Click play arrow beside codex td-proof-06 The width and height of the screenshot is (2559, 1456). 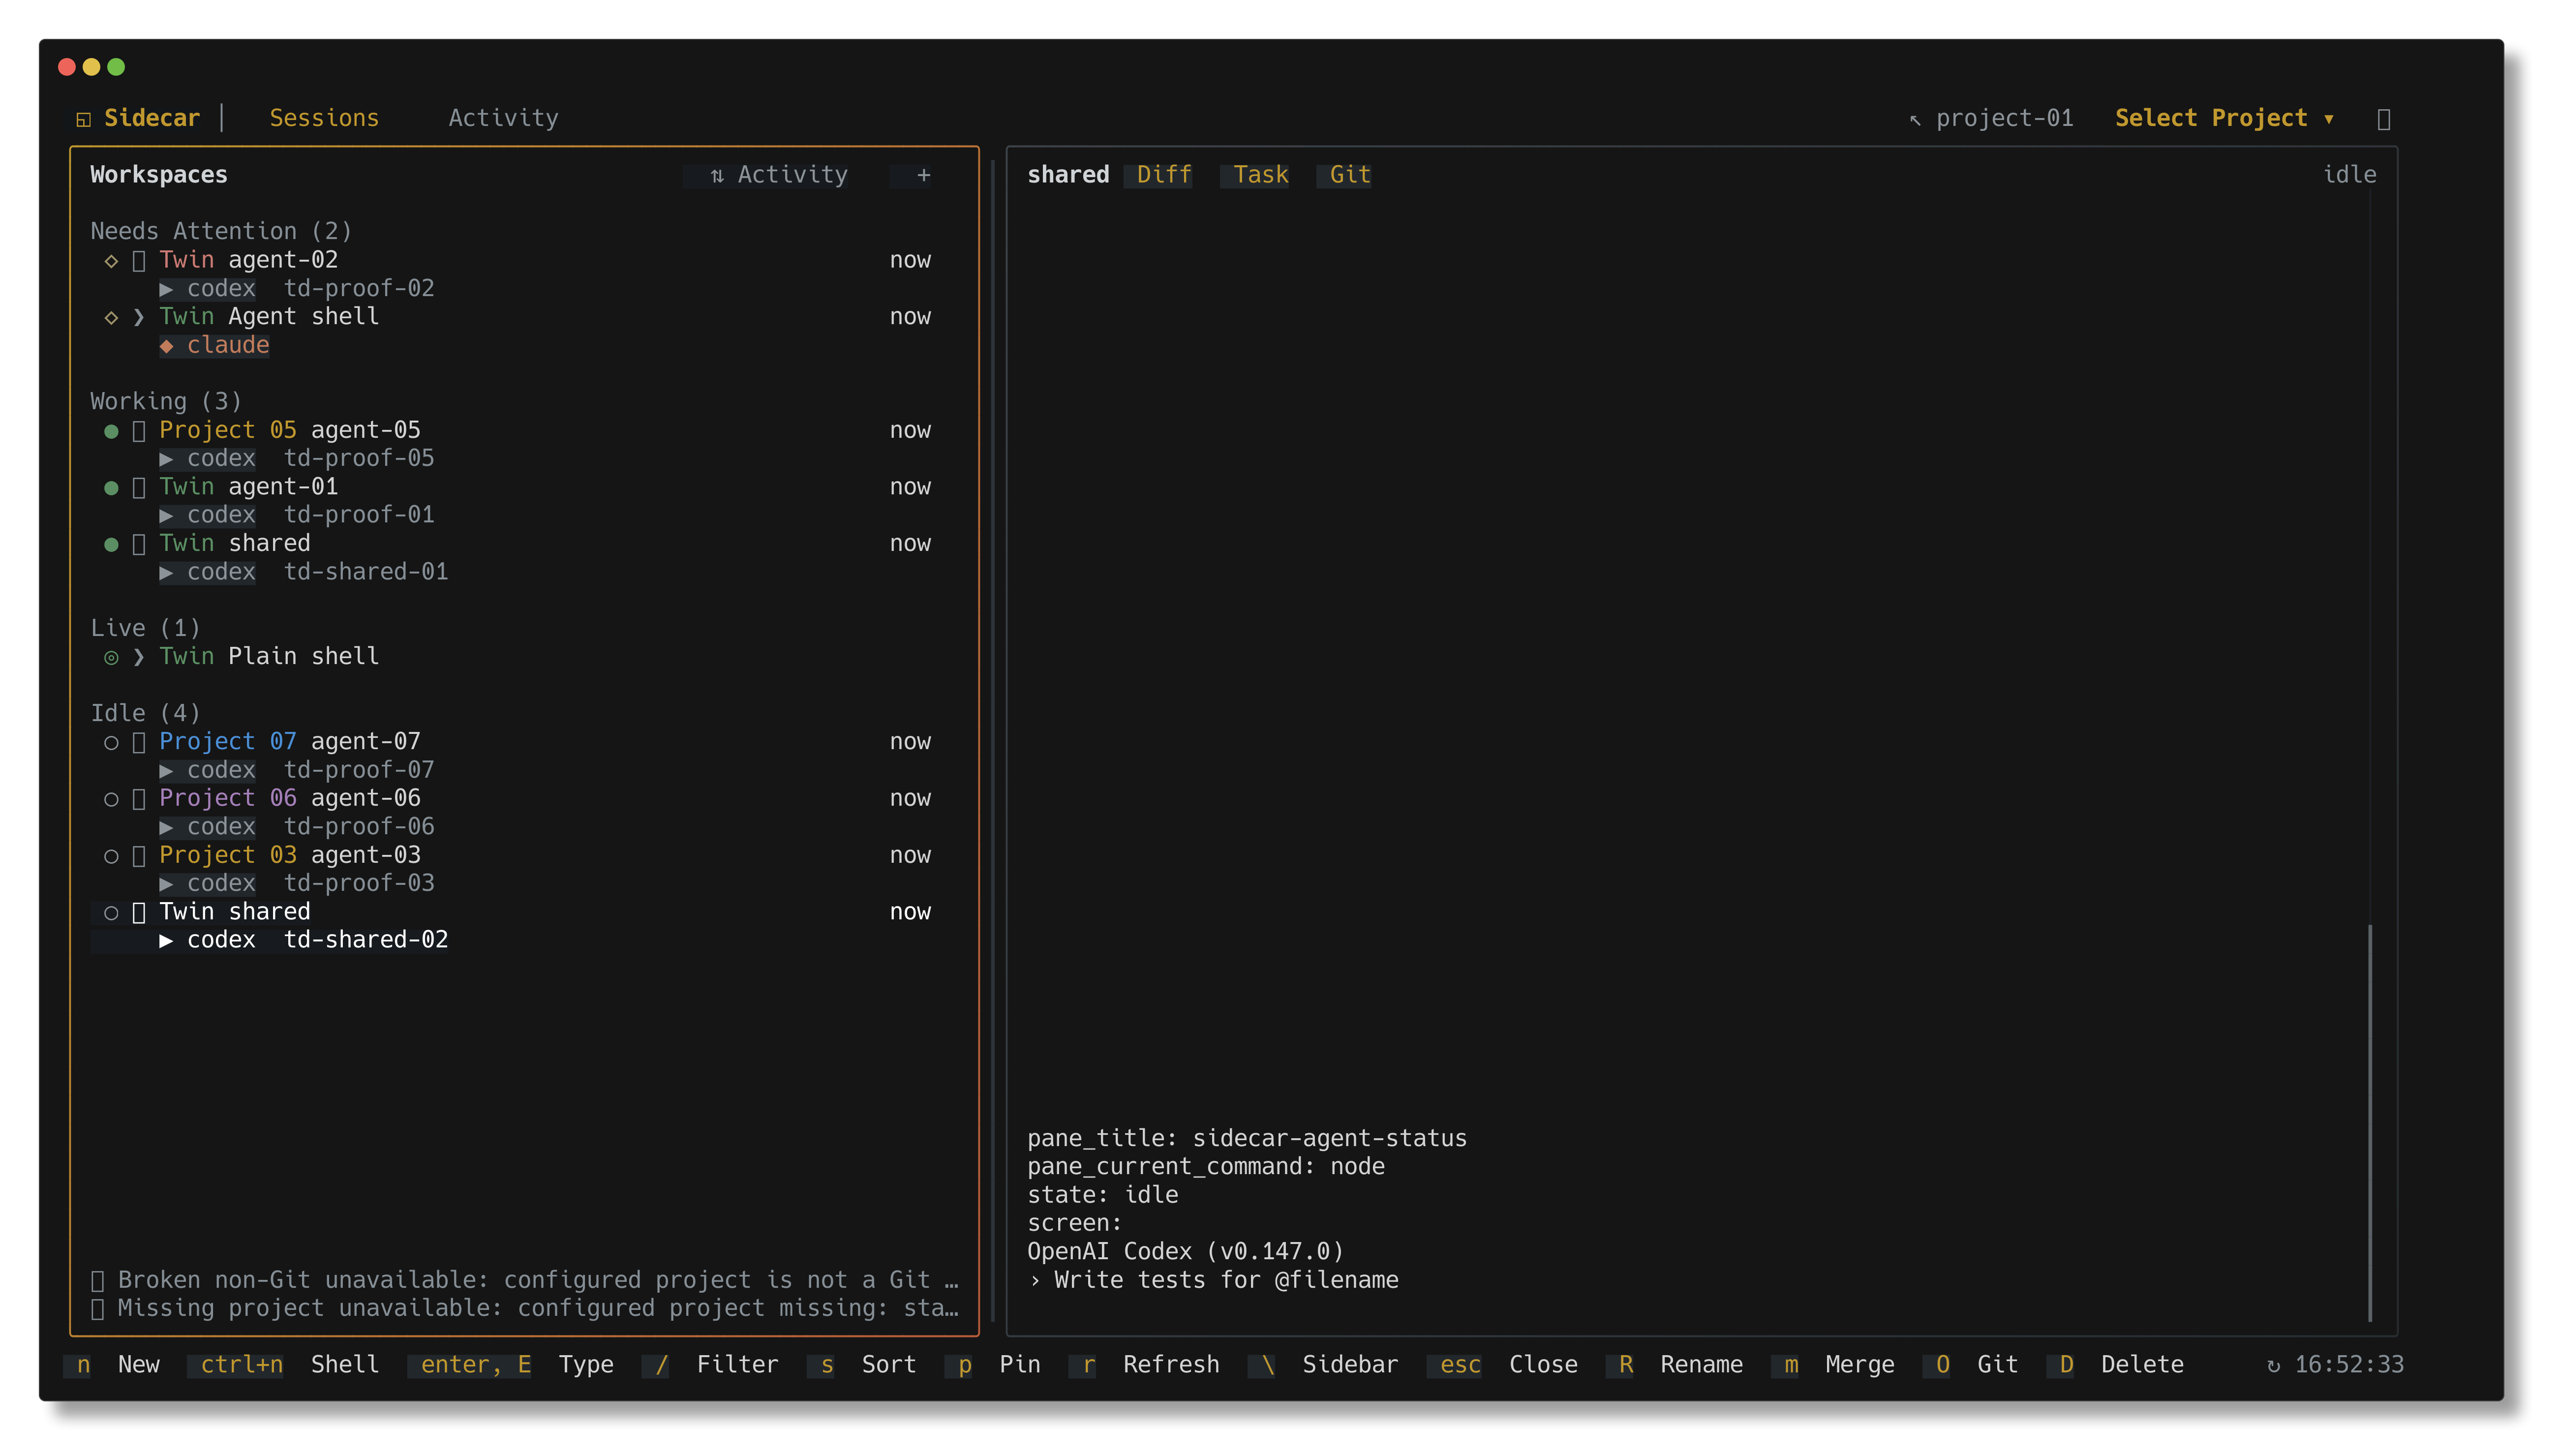166,828
